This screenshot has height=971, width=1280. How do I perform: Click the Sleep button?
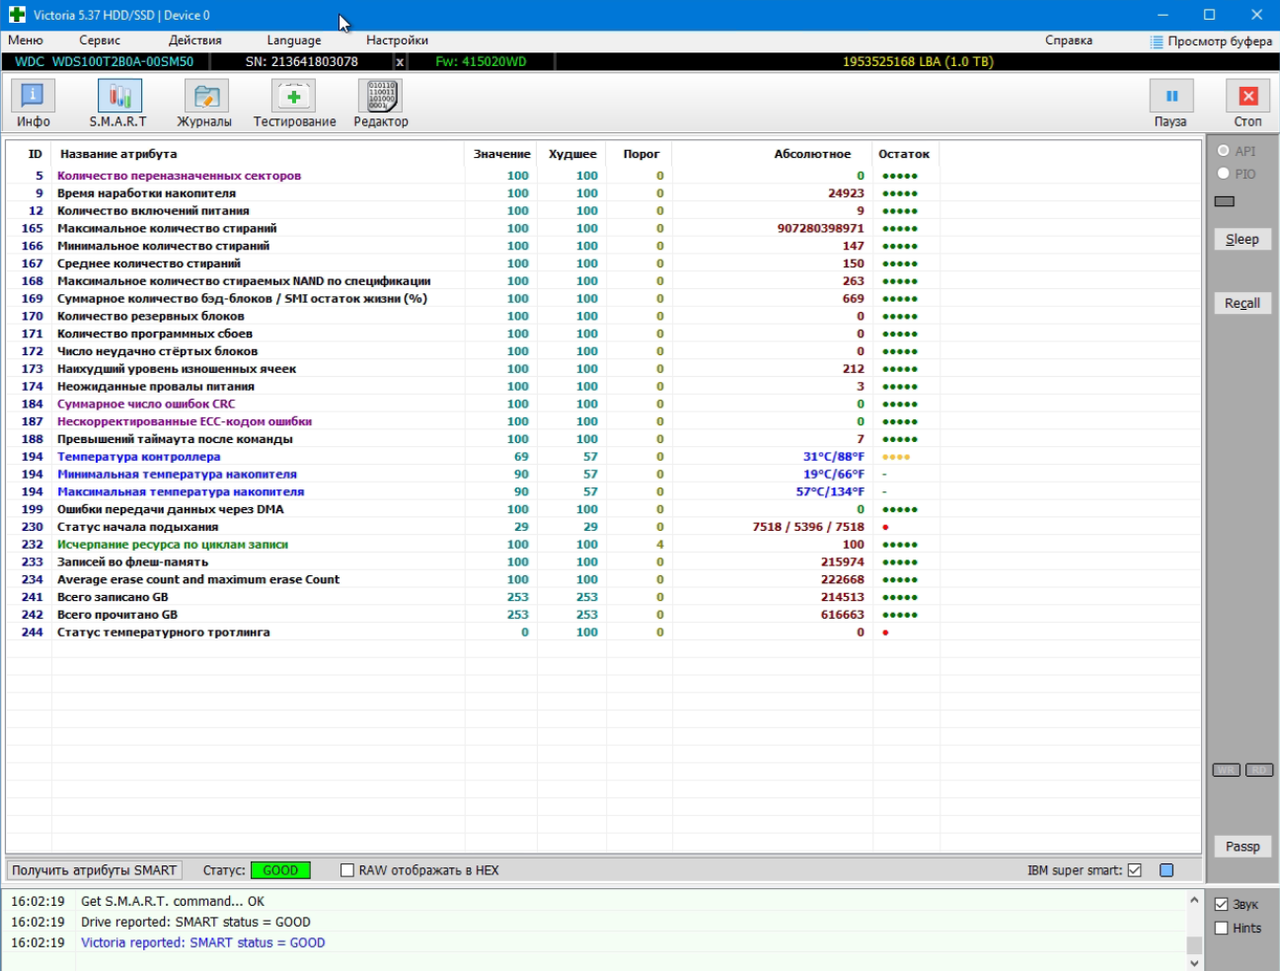coord(1242,239)
